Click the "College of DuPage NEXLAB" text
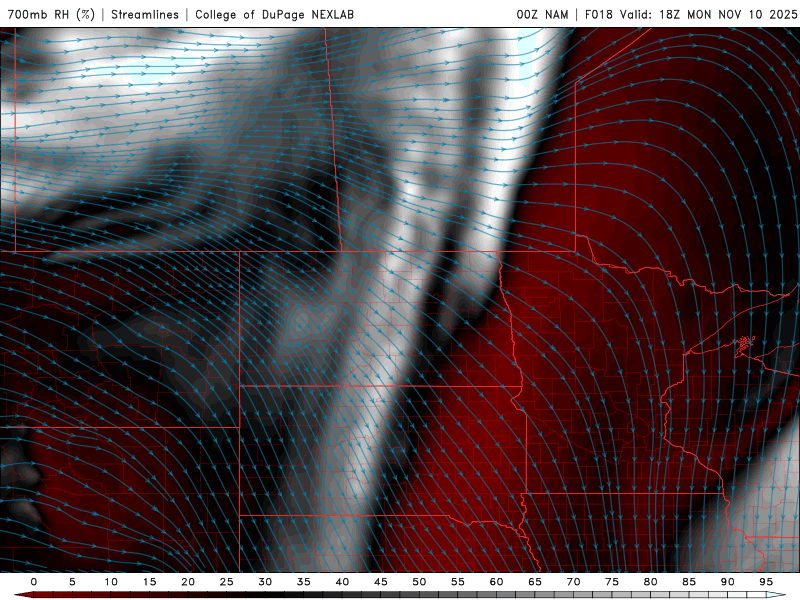Image resolution: width=800 pixels, height=600 pixels. coord(274,14)
